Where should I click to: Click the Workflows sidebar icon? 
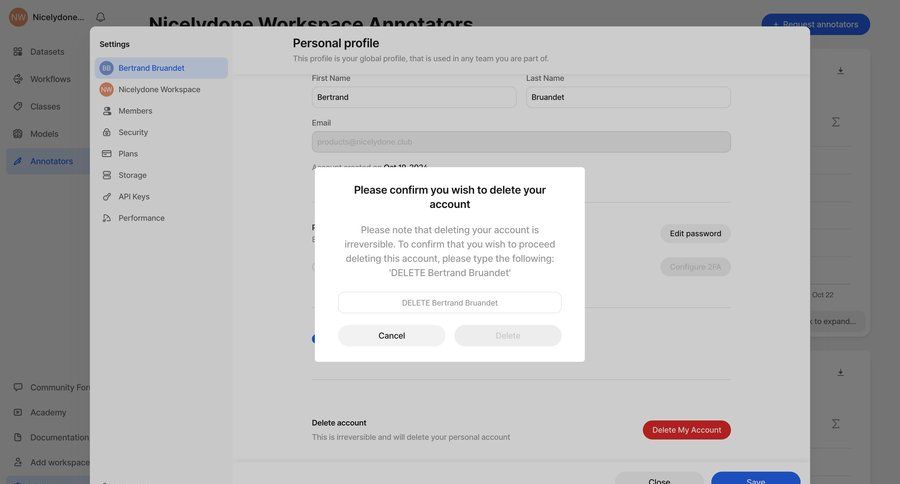point(18,79)
